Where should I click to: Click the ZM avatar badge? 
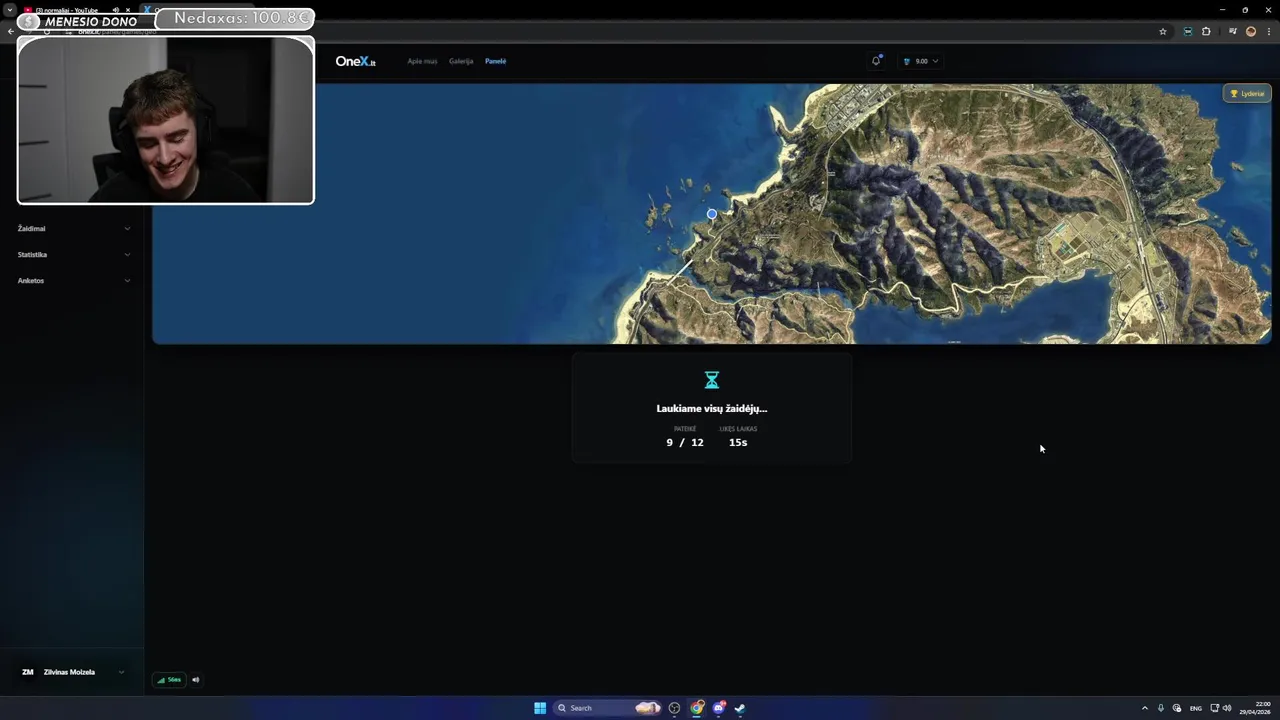pyautogui.click(x=28, y=672)
